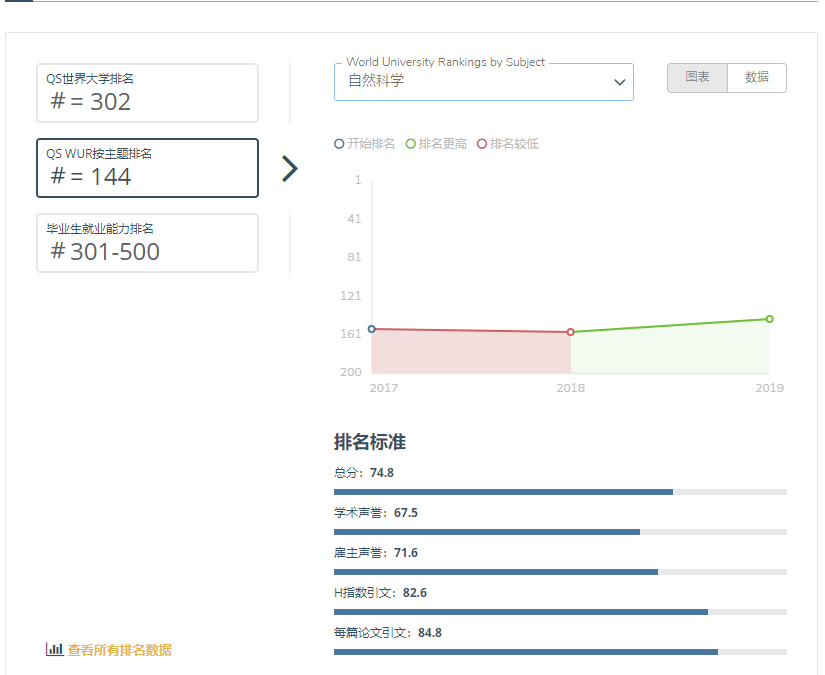The image size is (825, 675).
Task: Click the red 排名较低 legend marker
Action: (x=482, y=144)
